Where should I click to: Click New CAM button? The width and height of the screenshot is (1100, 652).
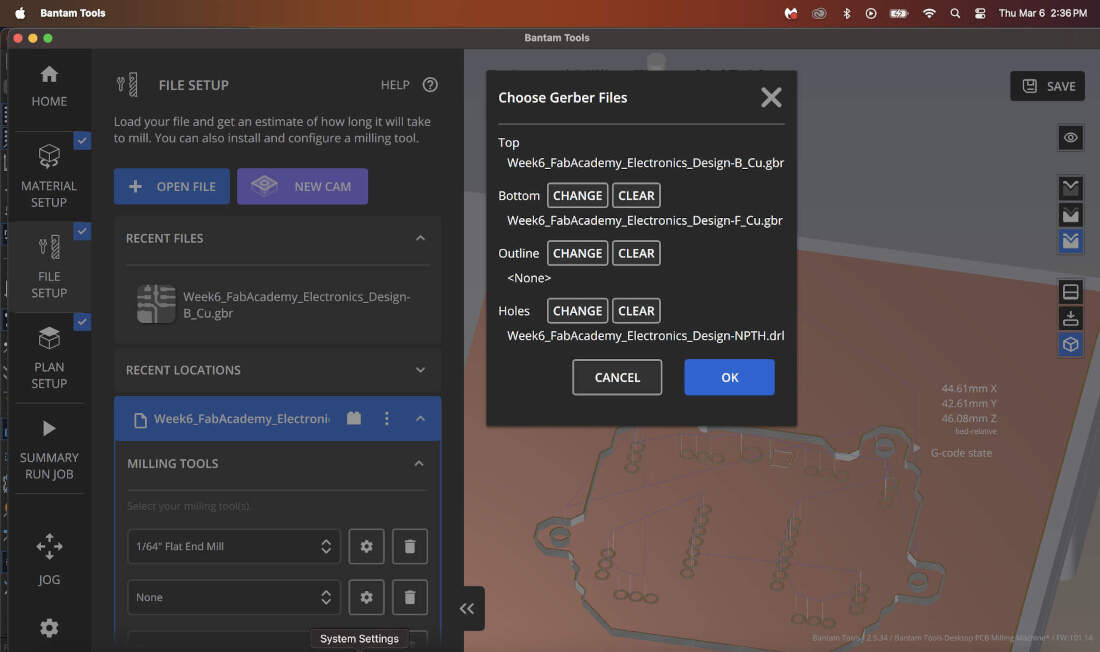pyautogui.click(x=302, y=187)
